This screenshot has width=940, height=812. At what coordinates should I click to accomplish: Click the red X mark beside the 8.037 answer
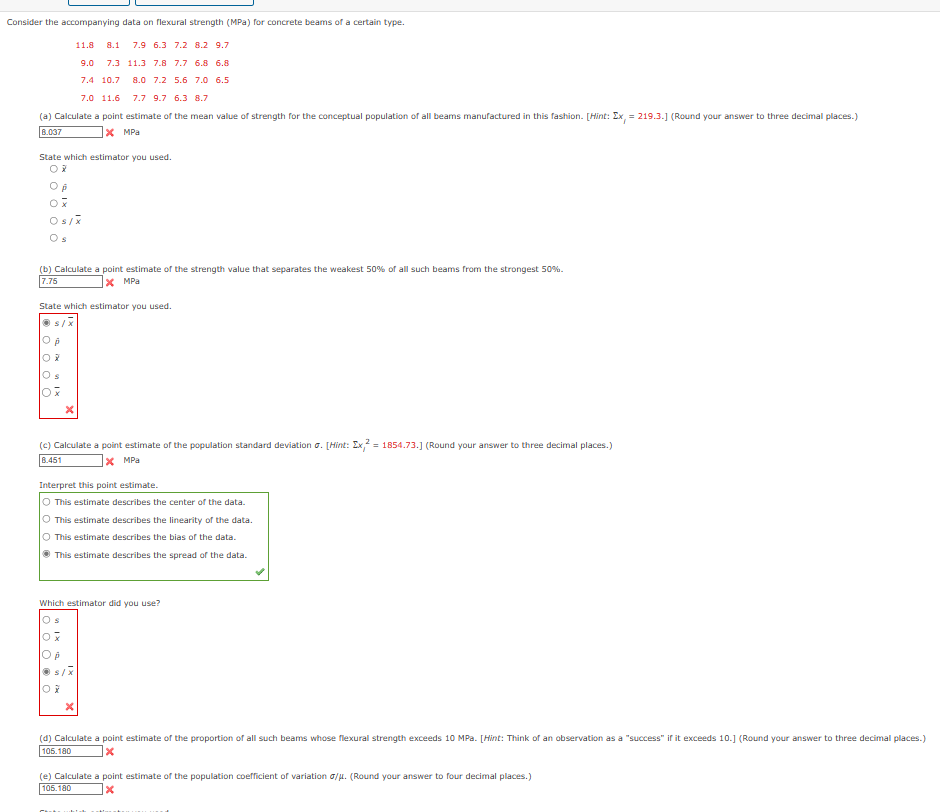(110, 133)
